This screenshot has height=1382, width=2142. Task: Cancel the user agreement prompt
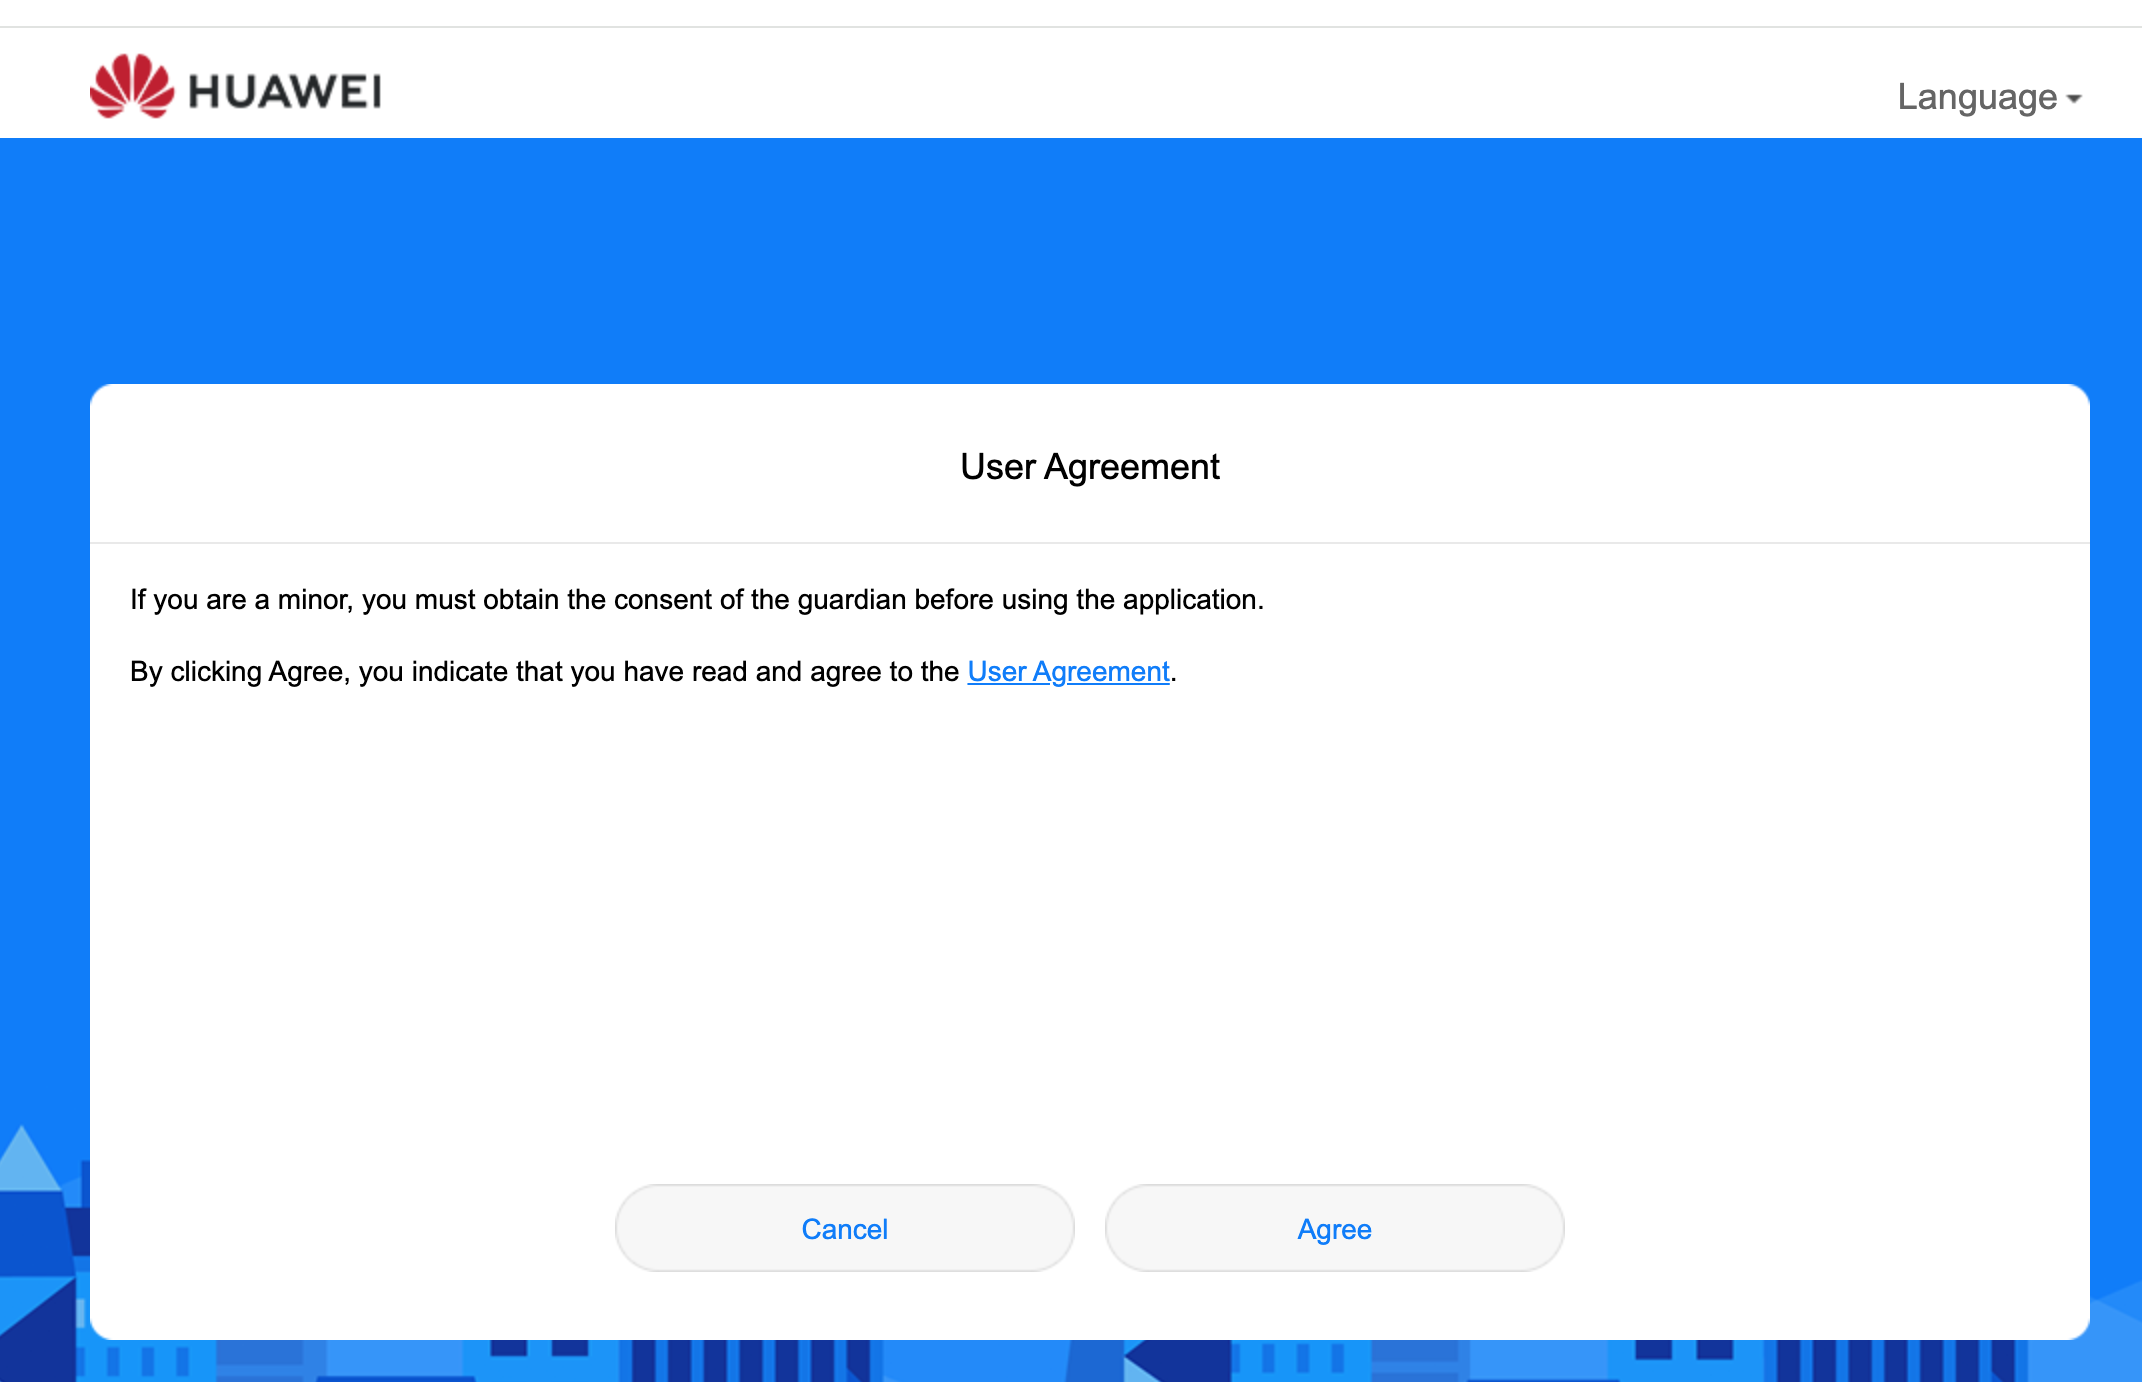coord(844,1228)
